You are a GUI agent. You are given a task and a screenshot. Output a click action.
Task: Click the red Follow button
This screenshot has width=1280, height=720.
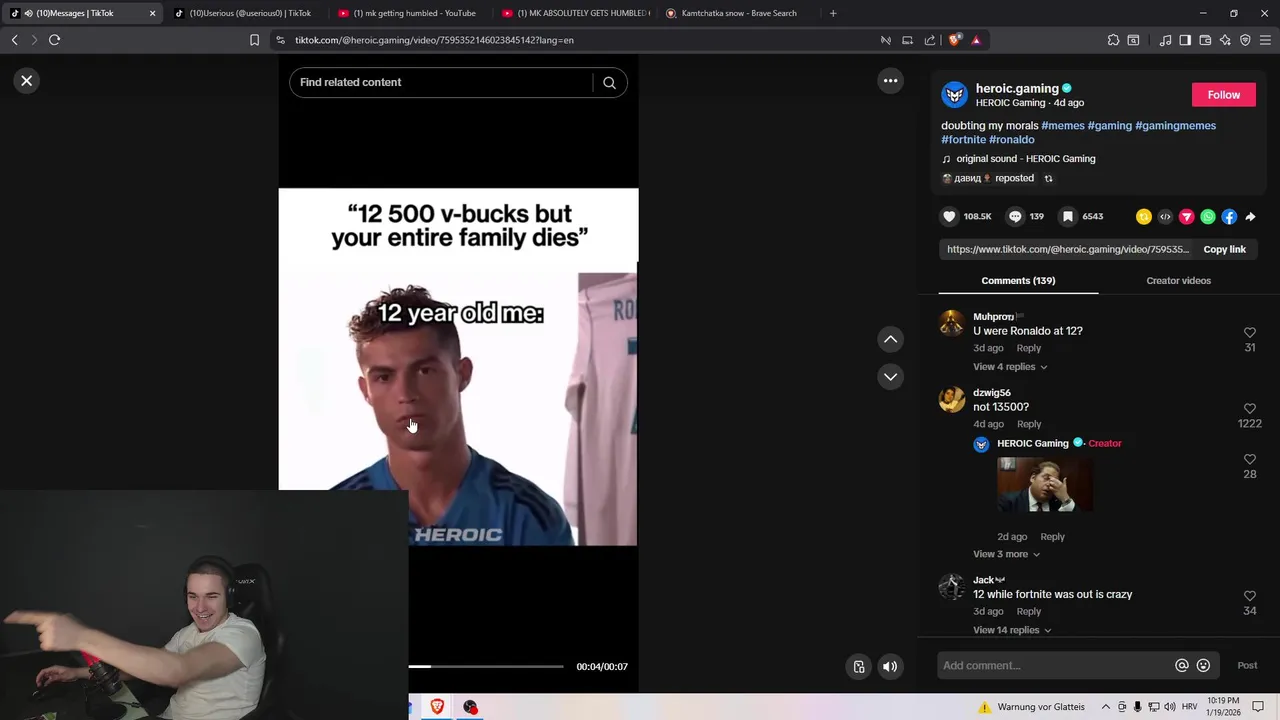[x=1223, y=95]
